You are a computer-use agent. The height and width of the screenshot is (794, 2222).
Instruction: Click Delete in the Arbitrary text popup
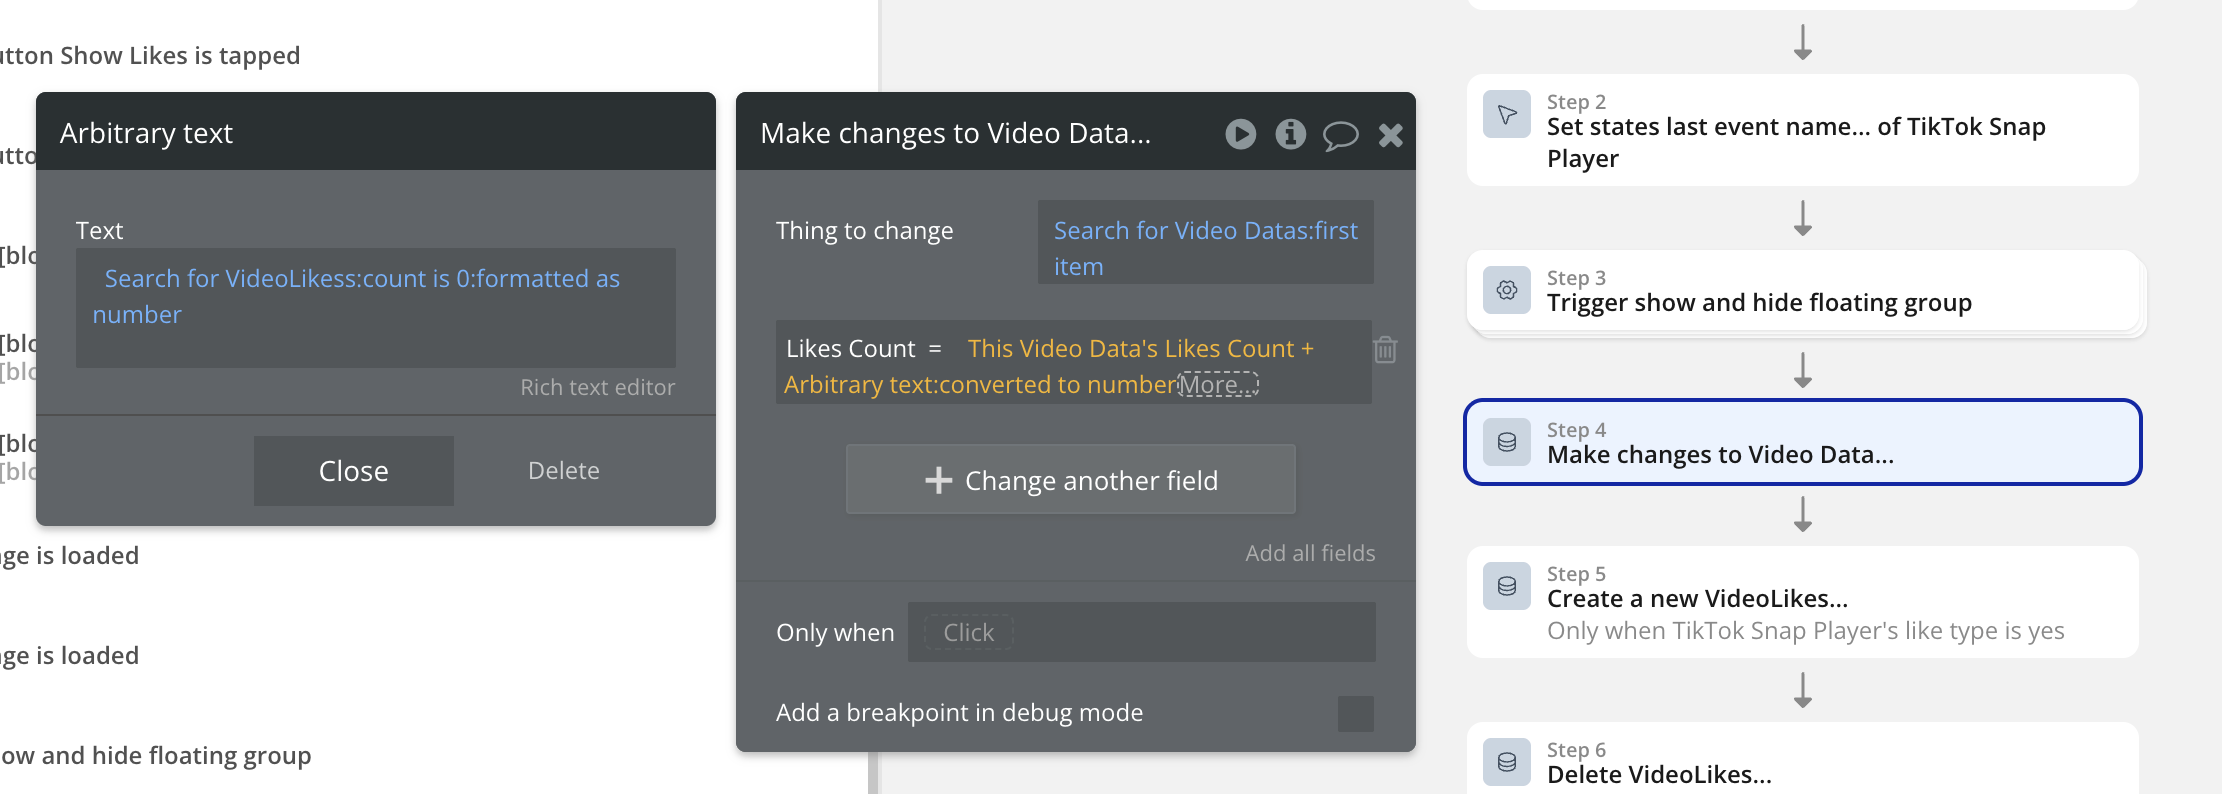pos(563,471)
